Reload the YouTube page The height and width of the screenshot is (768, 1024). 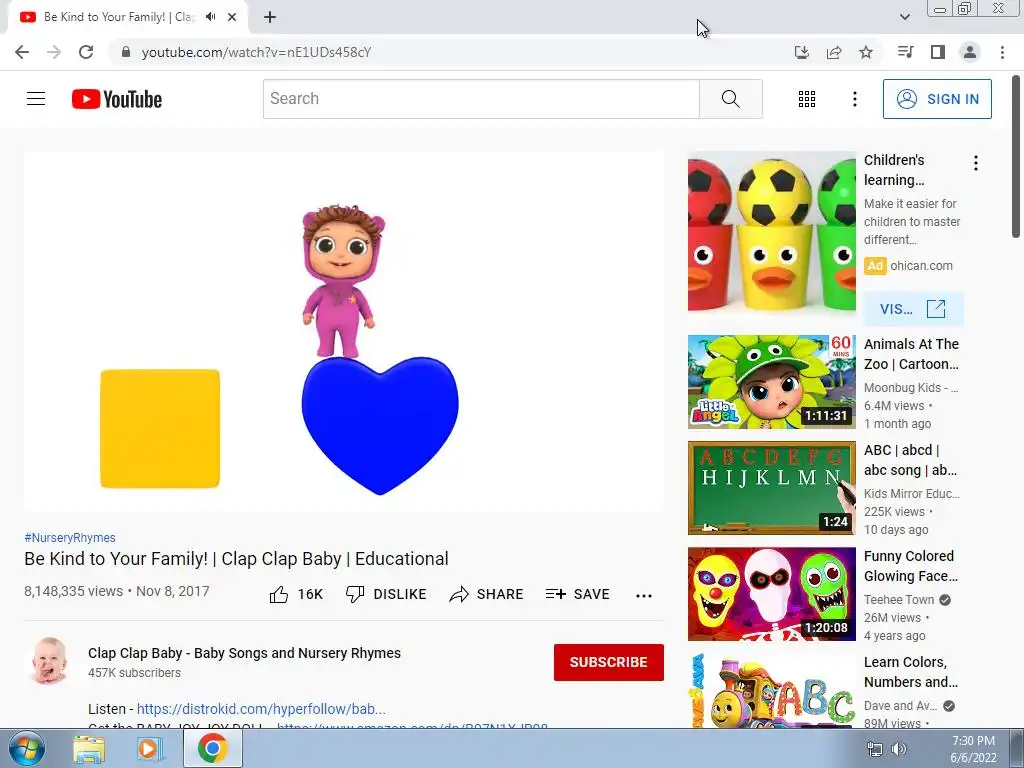pyautogui.click(x=86, y=52)
